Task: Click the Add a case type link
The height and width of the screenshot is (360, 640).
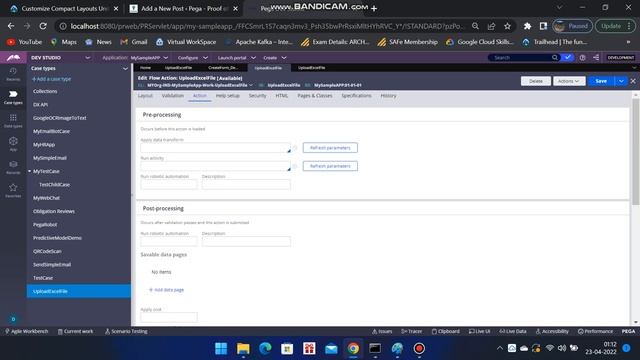Action: click(51, 79)
